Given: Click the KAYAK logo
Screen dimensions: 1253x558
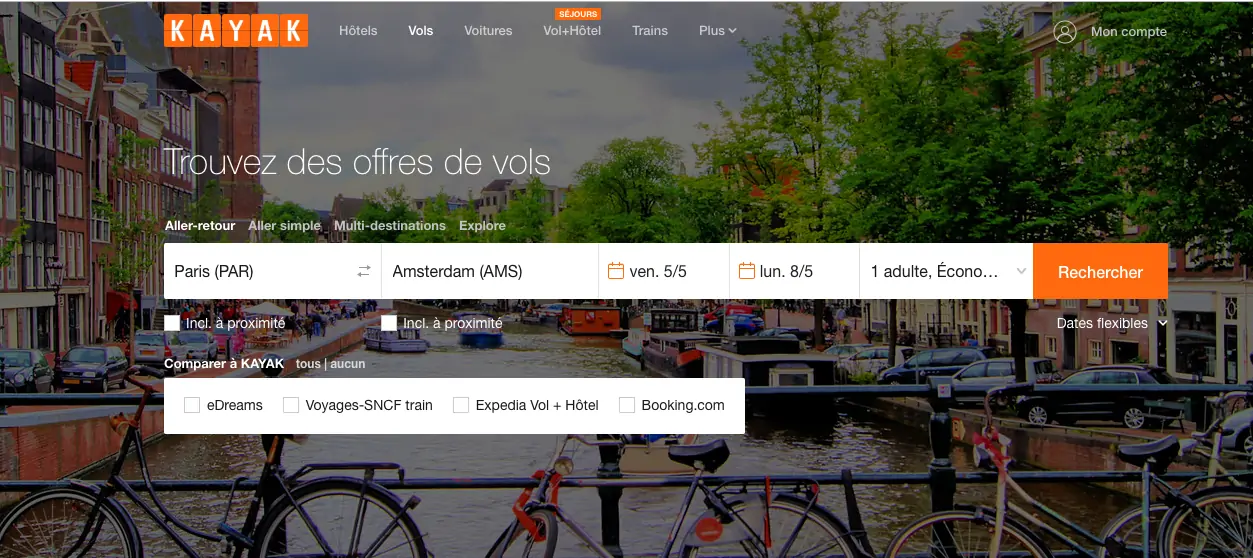Looking at the screenshot, I should [236, 30].
